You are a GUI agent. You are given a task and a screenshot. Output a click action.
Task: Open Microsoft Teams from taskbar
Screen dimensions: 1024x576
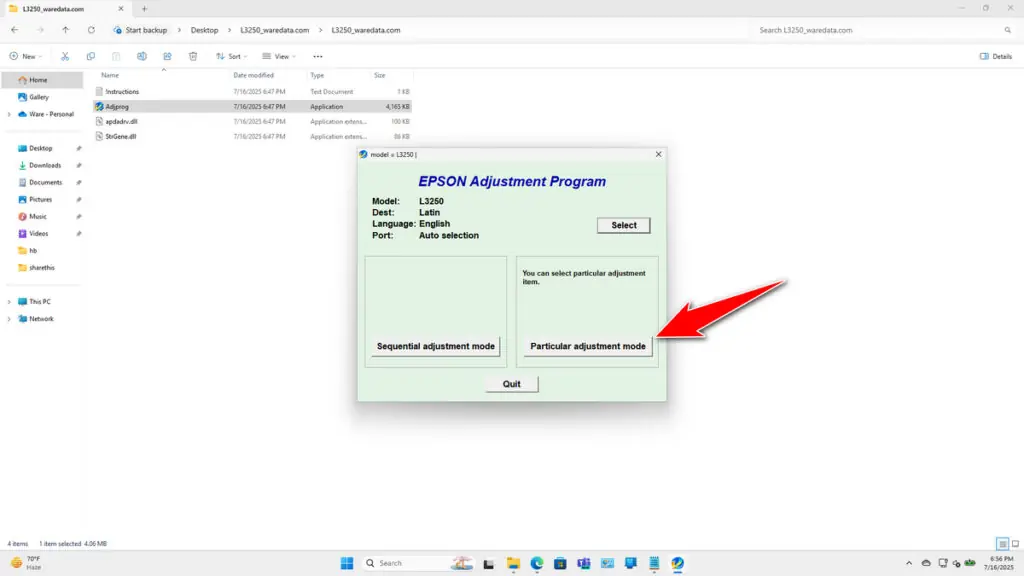[584, 563]
